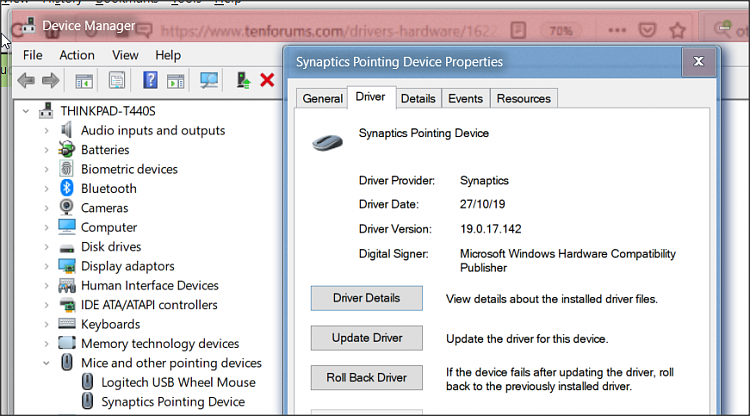Expand the Keyboards node

[46, 324]
